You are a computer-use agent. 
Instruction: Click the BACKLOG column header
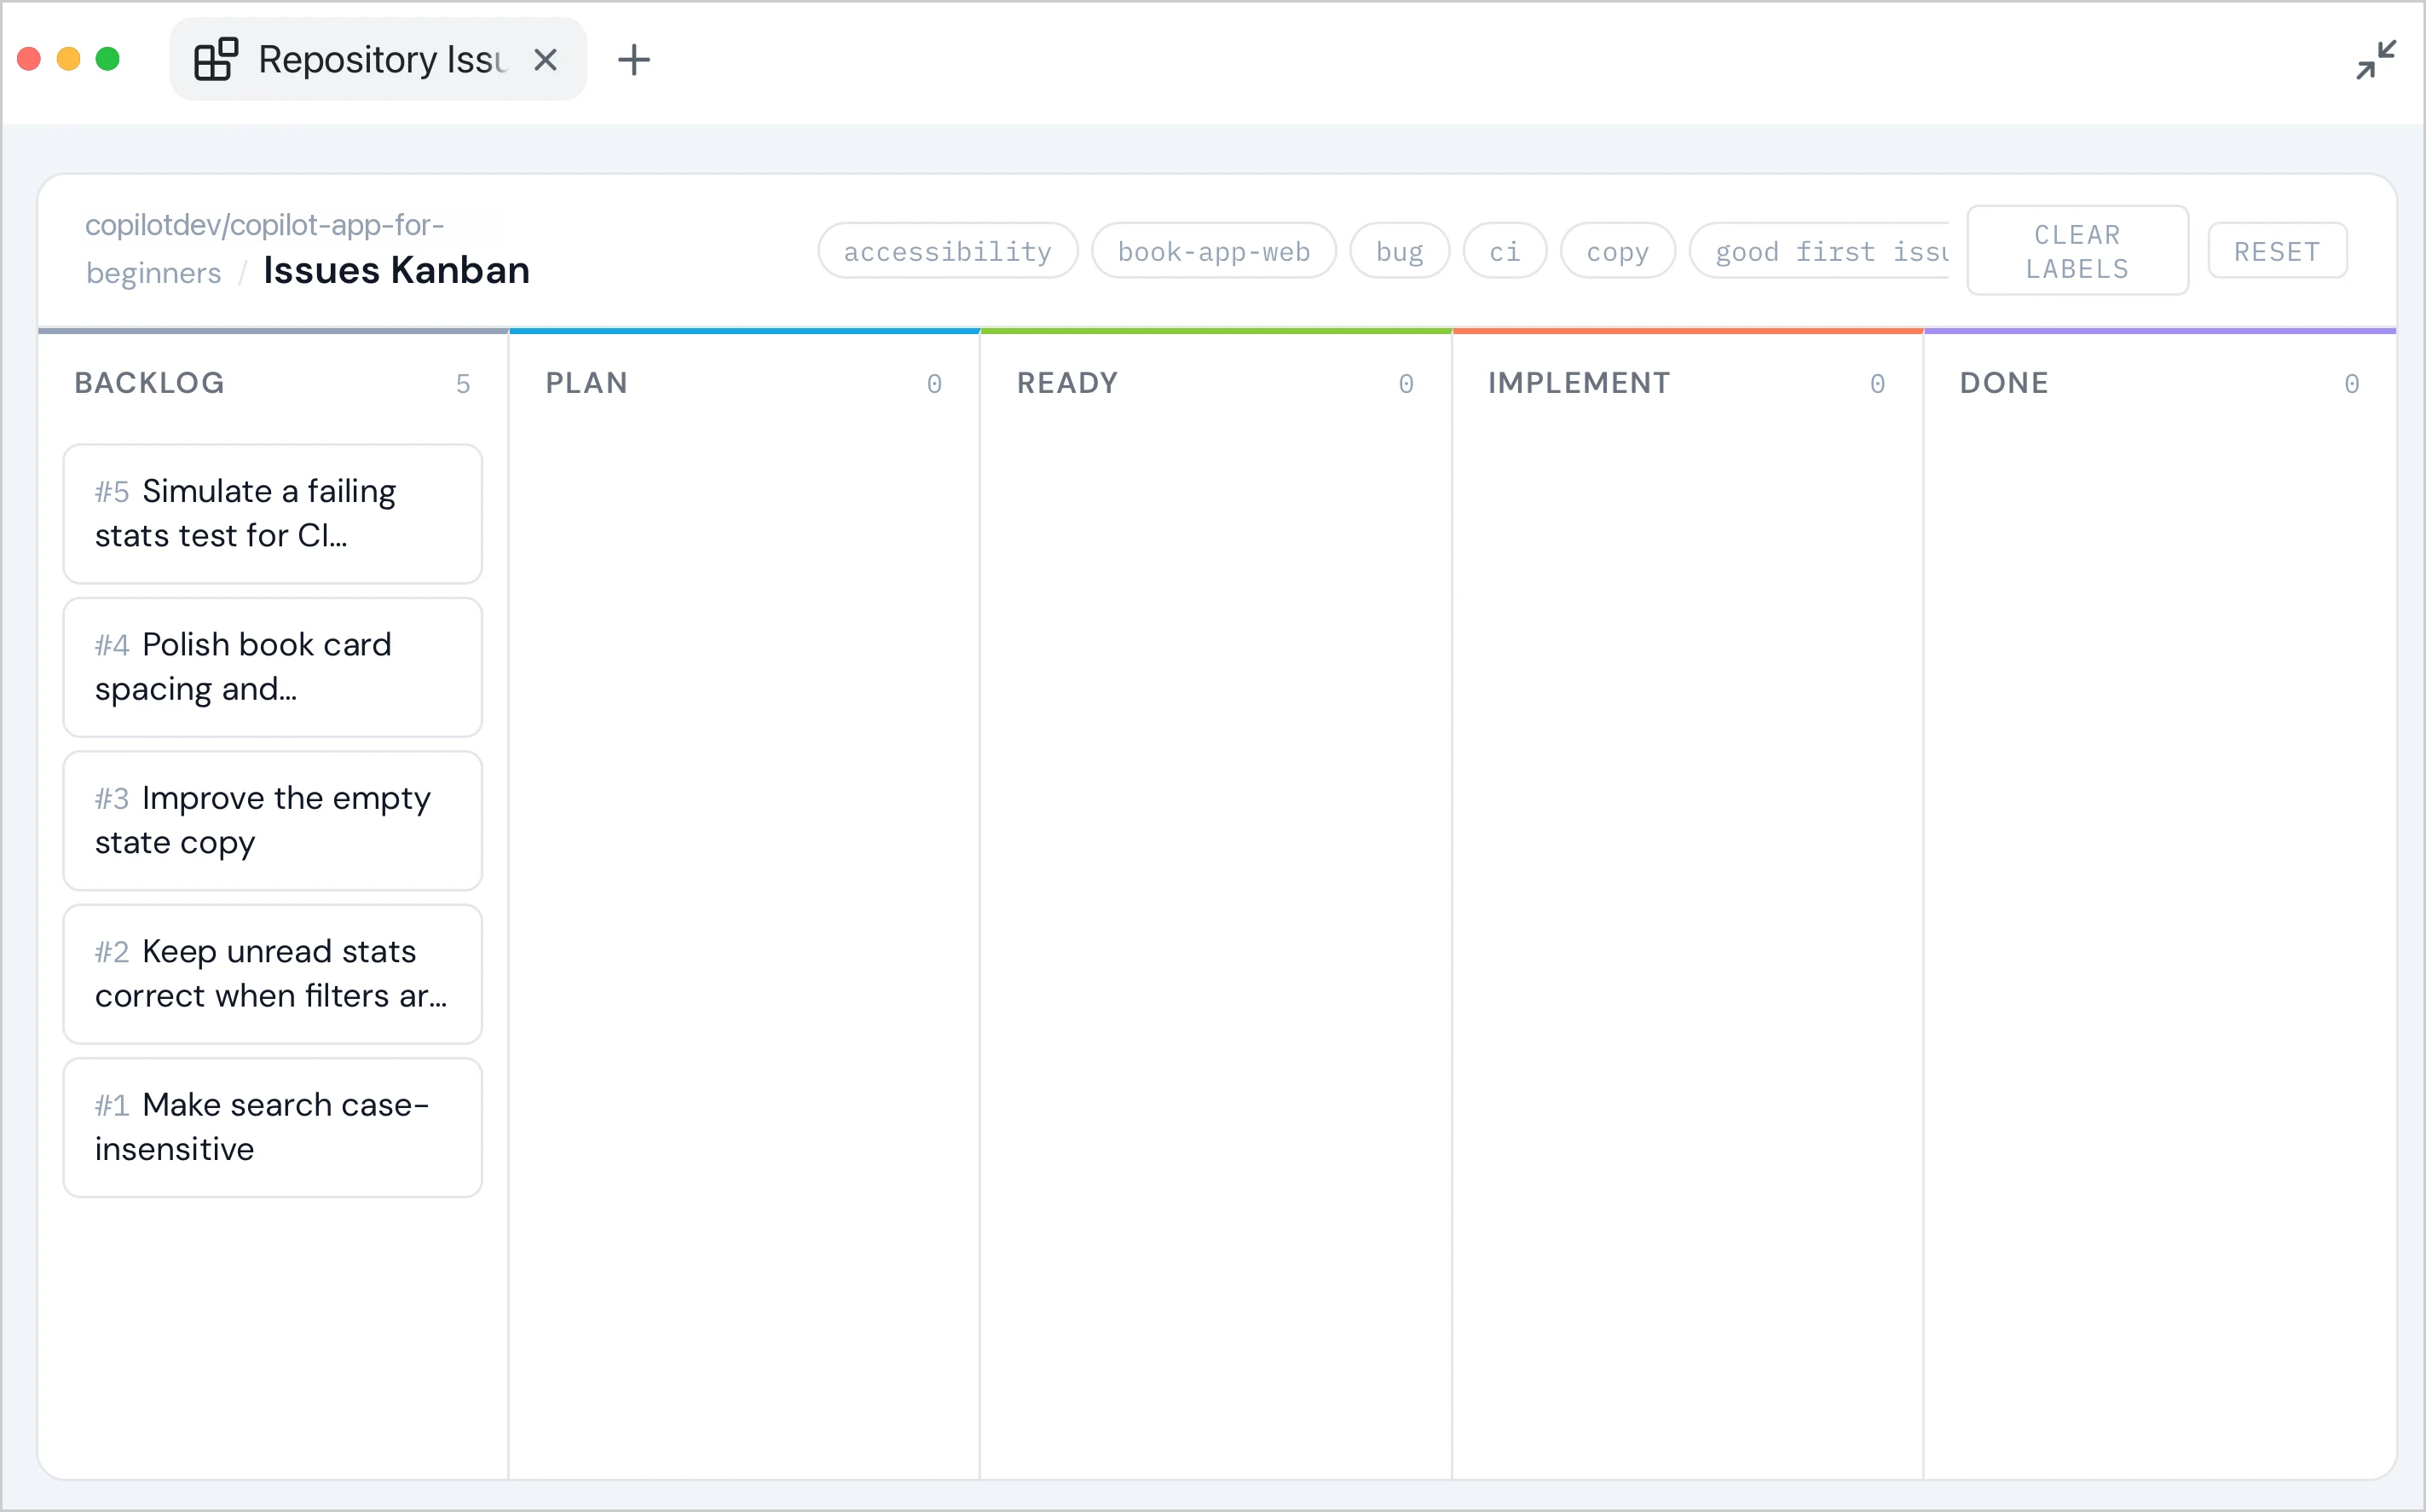tap(149, 383)
